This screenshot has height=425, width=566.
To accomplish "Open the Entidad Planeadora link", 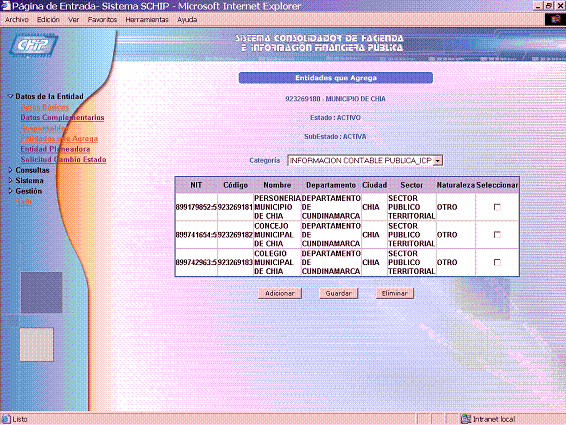I will click(55, 149).
